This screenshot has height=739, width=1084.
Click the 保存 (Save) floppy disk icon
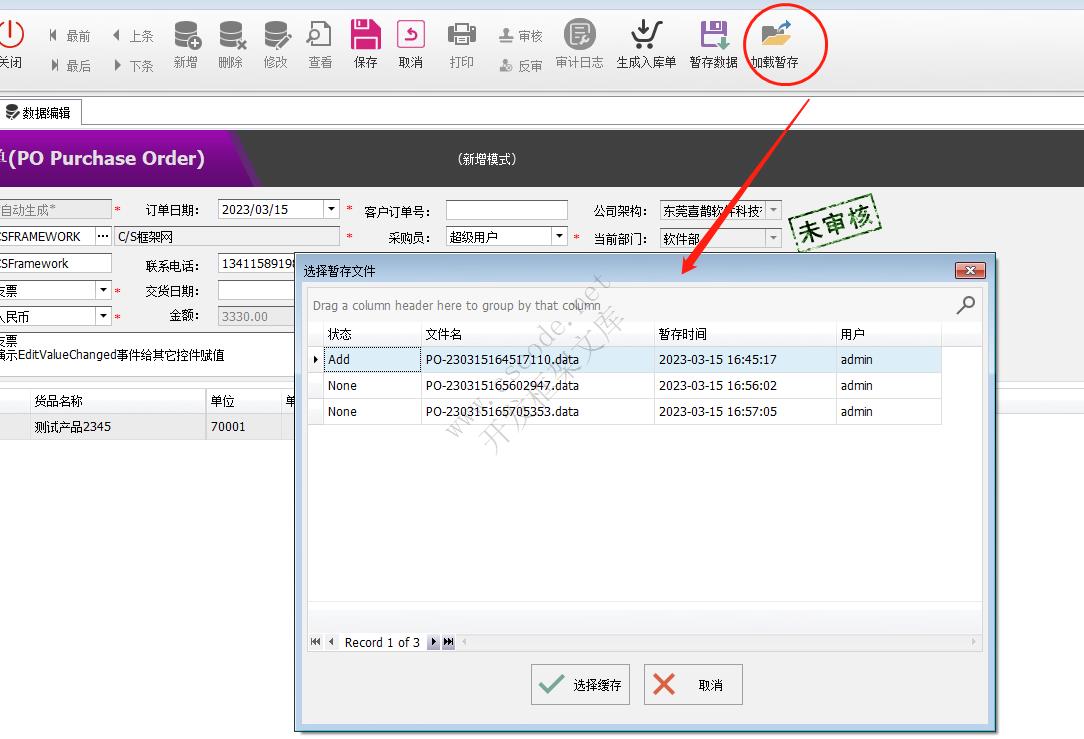click(366, 36)
